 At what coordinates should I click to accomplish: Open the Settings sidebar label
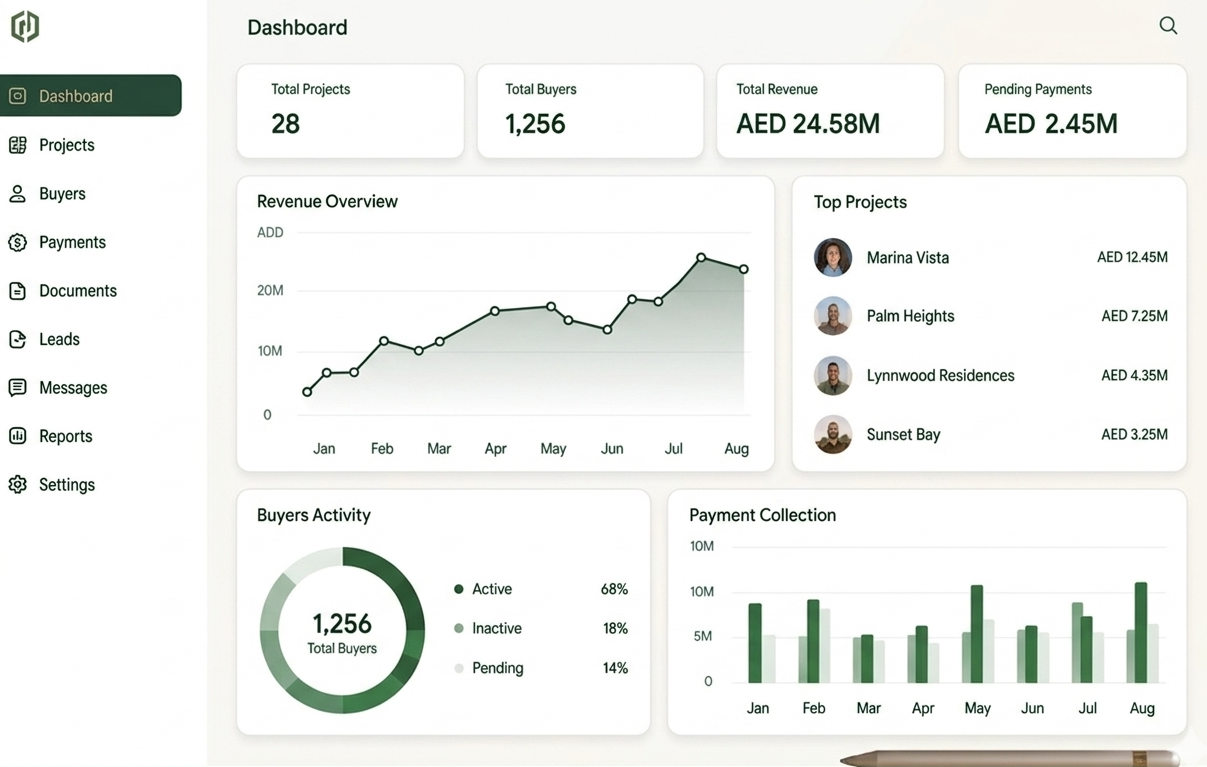click(67, 485)
